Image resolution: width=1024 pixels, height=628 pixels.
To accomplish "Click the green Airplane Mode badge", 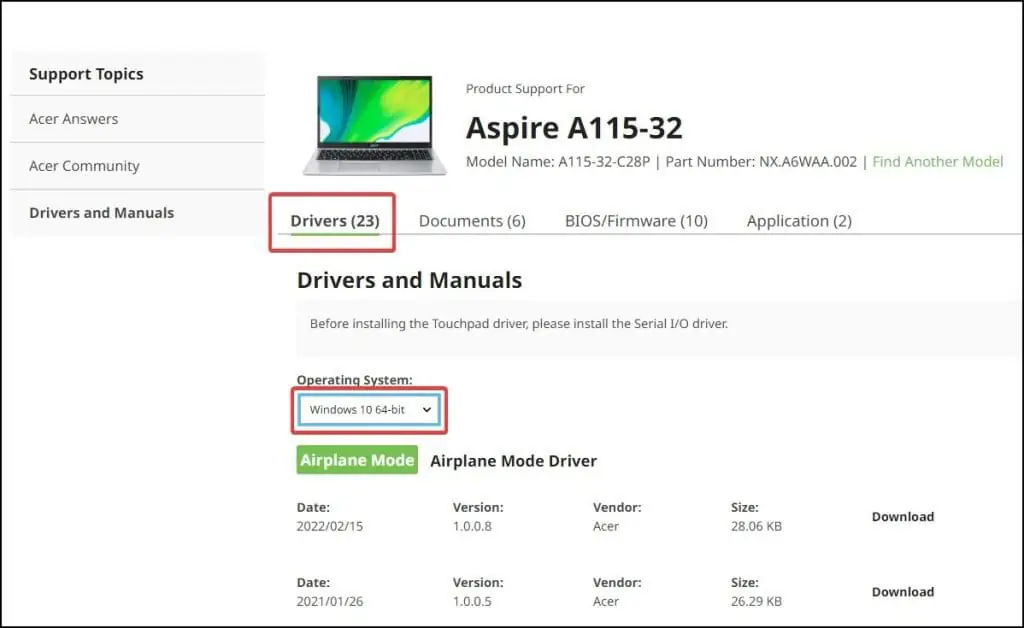I will [x=356, y=460].
